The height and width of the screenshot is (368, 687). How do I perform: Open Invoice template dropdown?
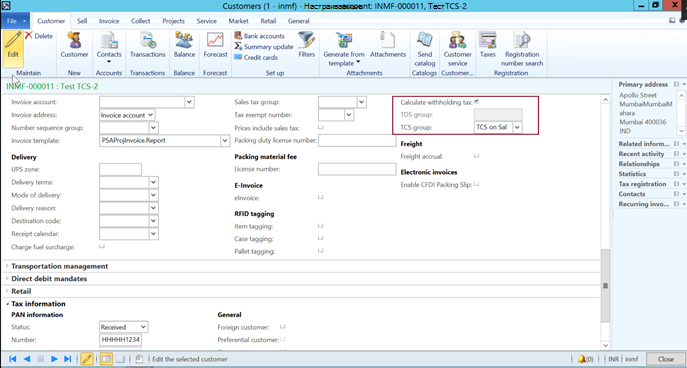[x=225, y=141]
